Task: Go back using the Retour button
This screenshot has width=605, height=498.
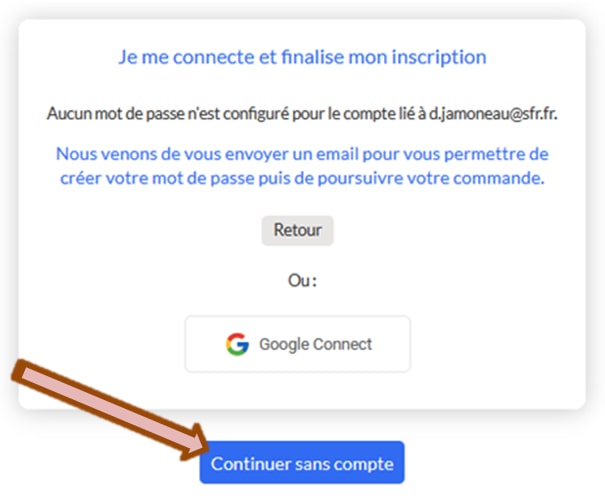Action: (x=297, y=230)
